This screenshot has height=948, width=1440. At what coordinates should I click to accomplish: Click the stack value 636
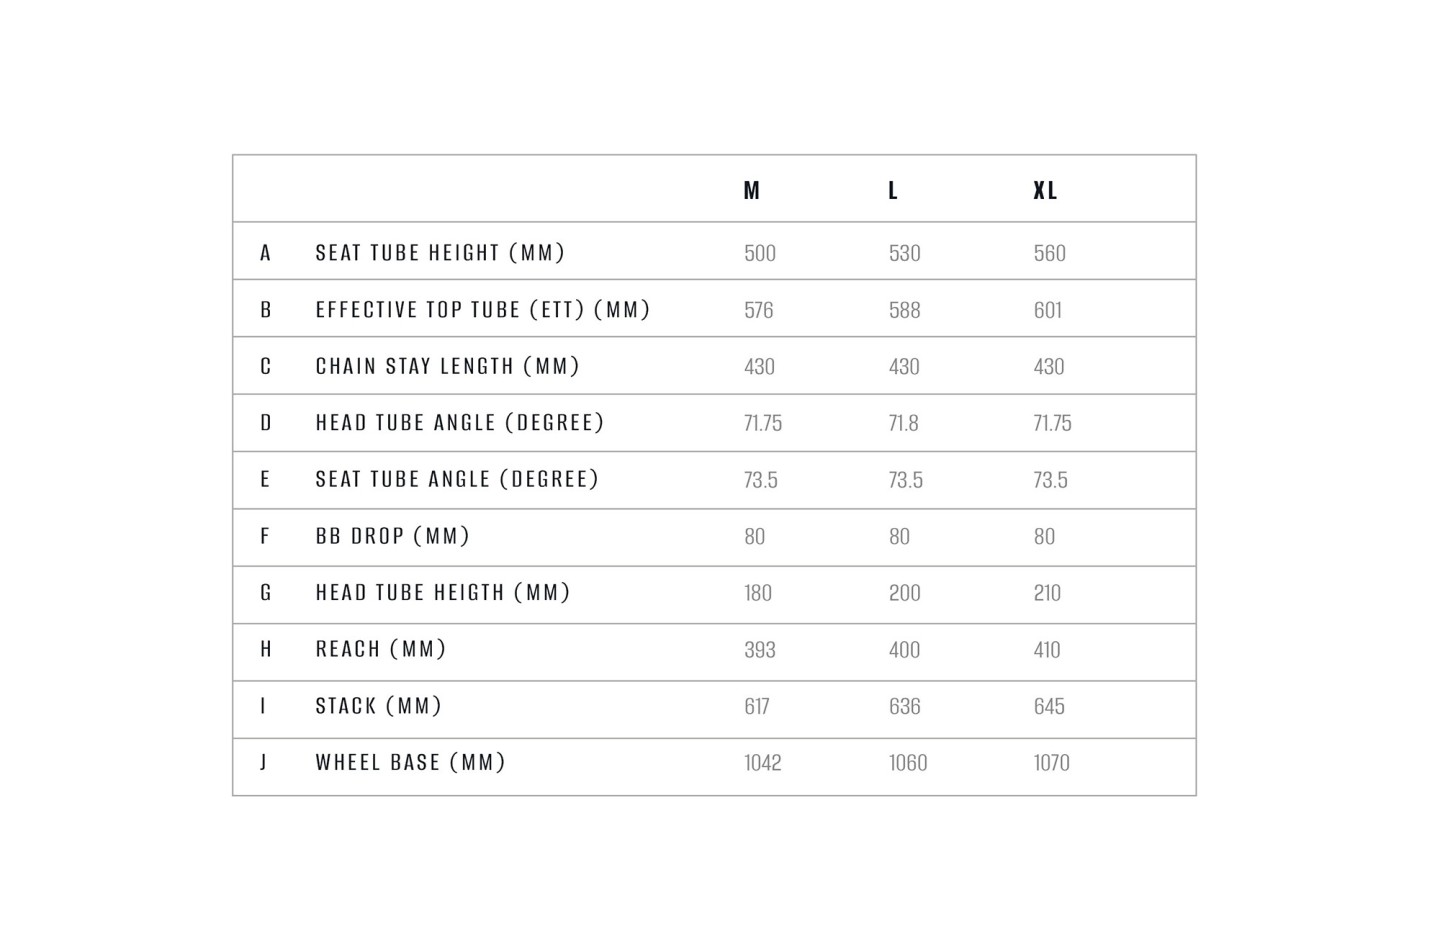point(904,706)
